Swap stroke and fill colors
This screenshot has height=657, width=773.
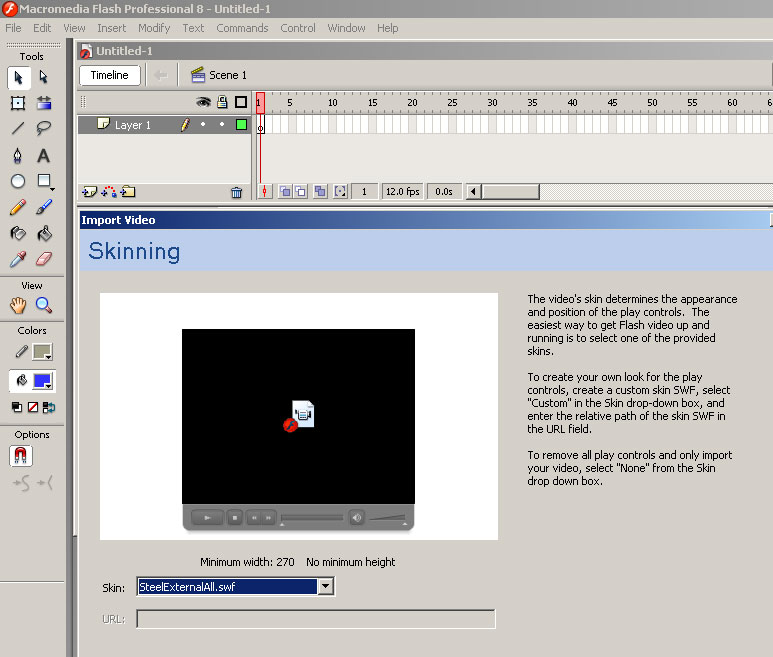click(x=49, y=407)
